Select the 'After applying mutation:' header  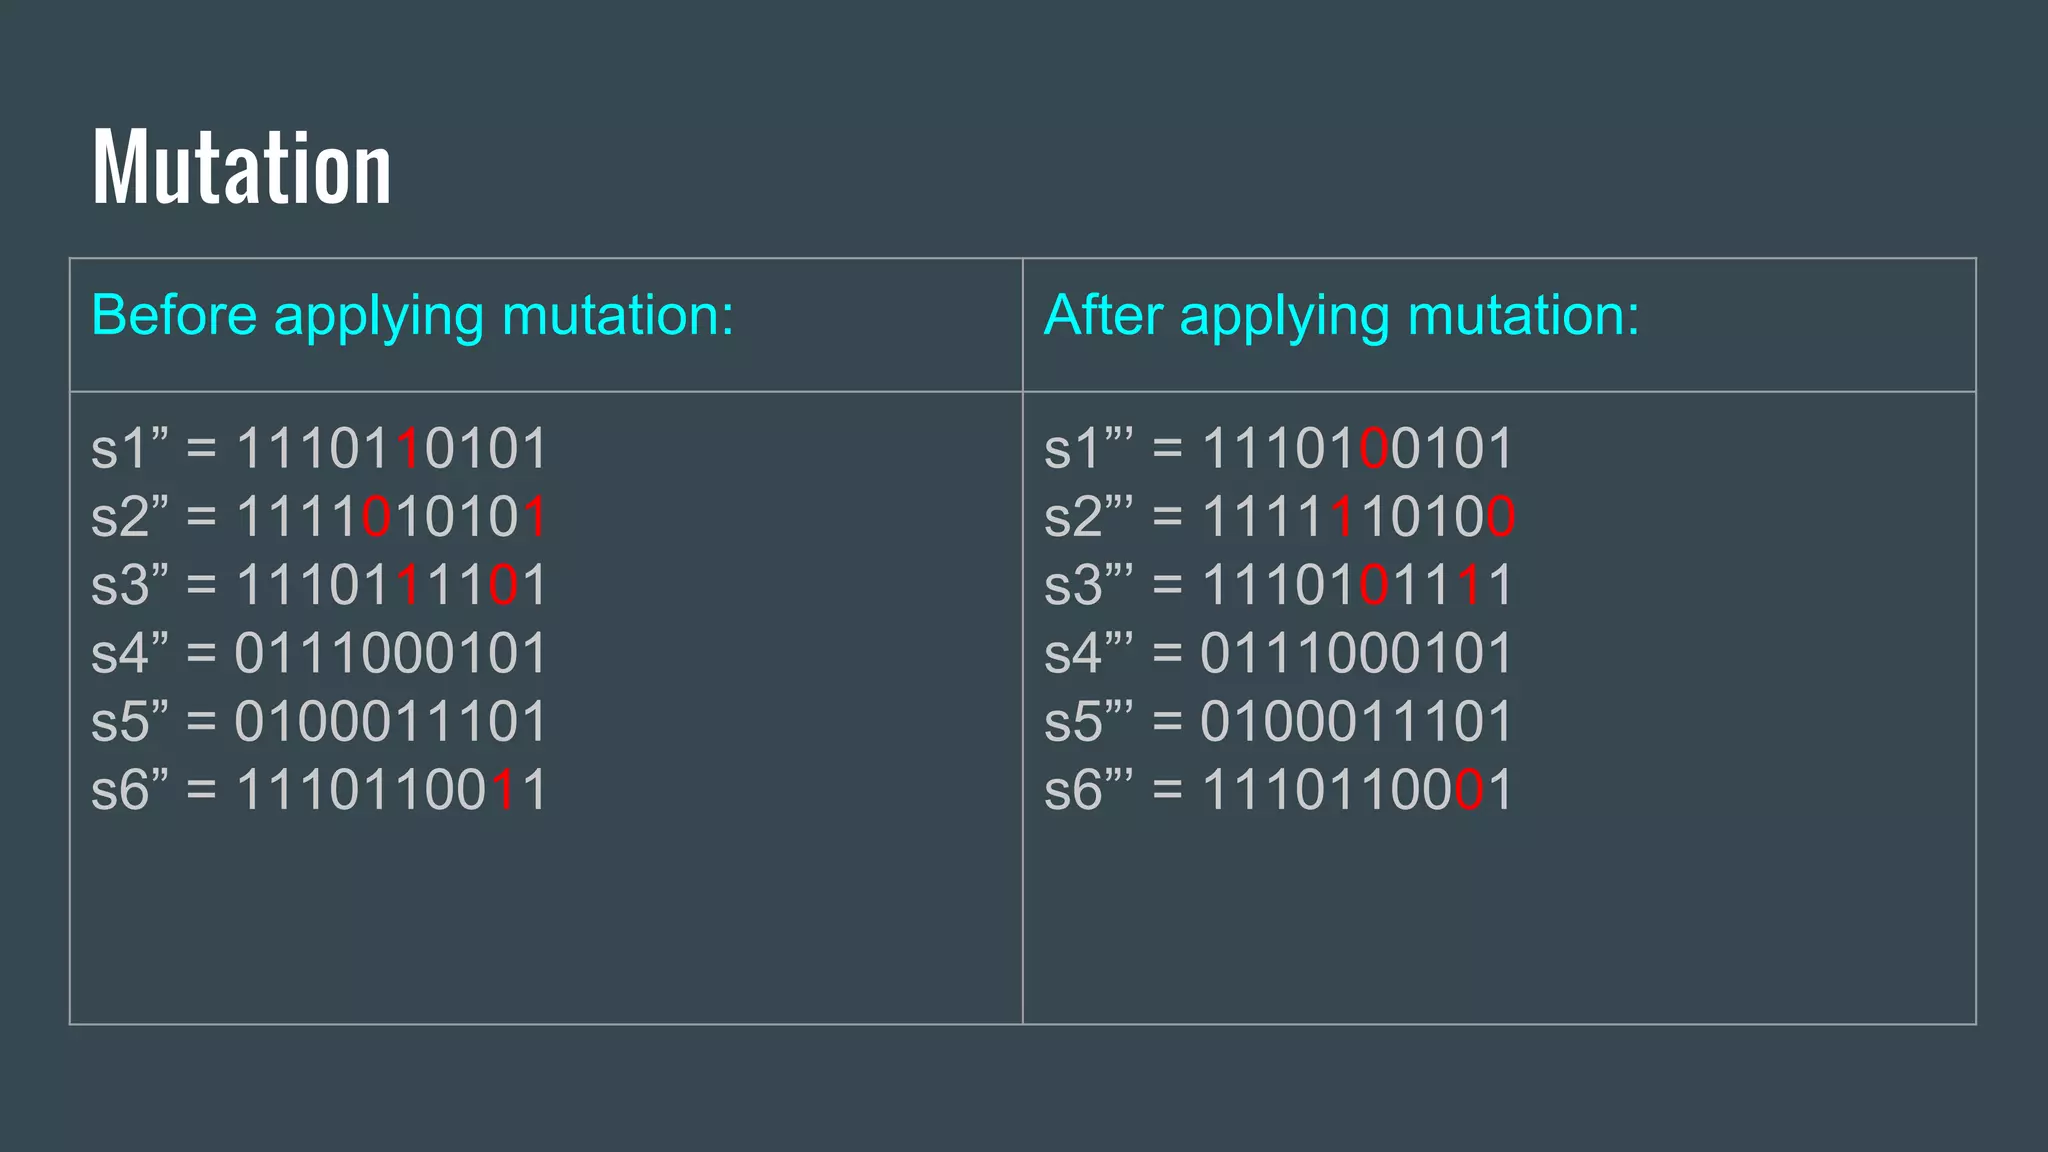[x=1342, y=317]
